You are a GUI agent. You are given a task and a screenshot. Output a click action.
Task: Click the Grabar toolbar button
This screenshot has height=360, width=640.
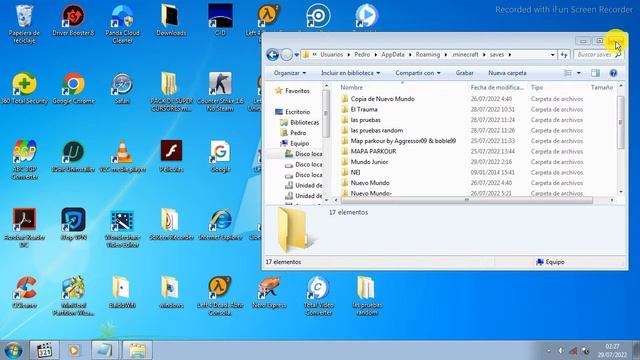pos(464,73)
